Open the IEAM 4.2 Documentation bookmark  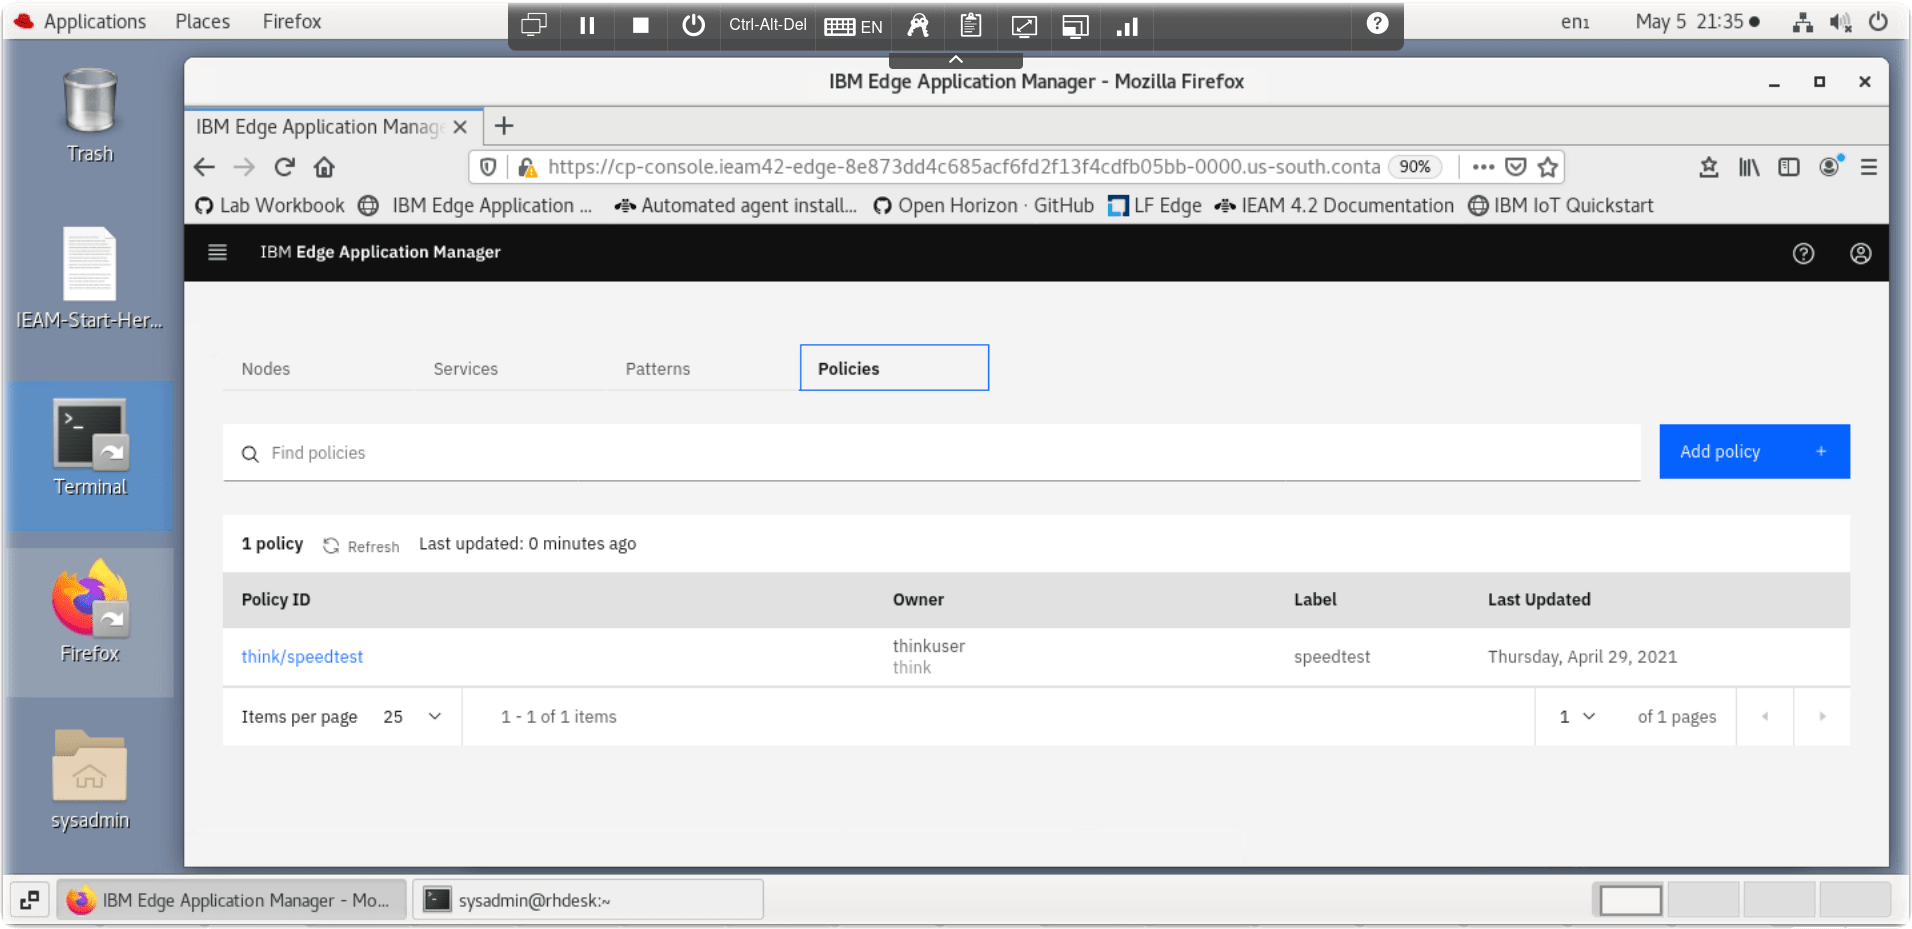(x=1334, y=206)
